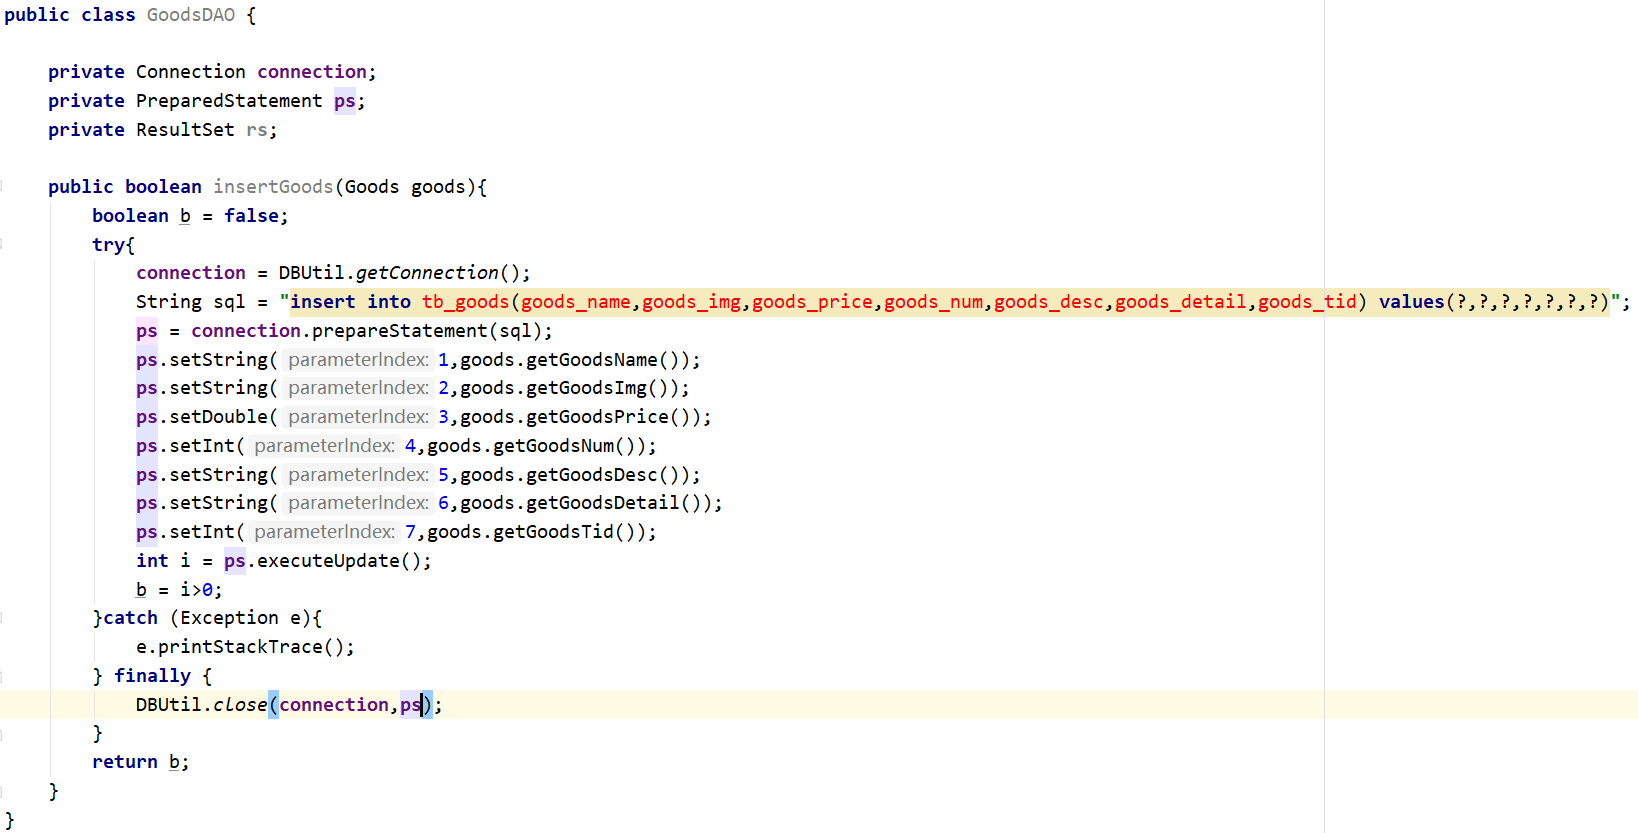1638x833 pixels.
Task: Click the italic close method in finally
Action: point(240,705)
